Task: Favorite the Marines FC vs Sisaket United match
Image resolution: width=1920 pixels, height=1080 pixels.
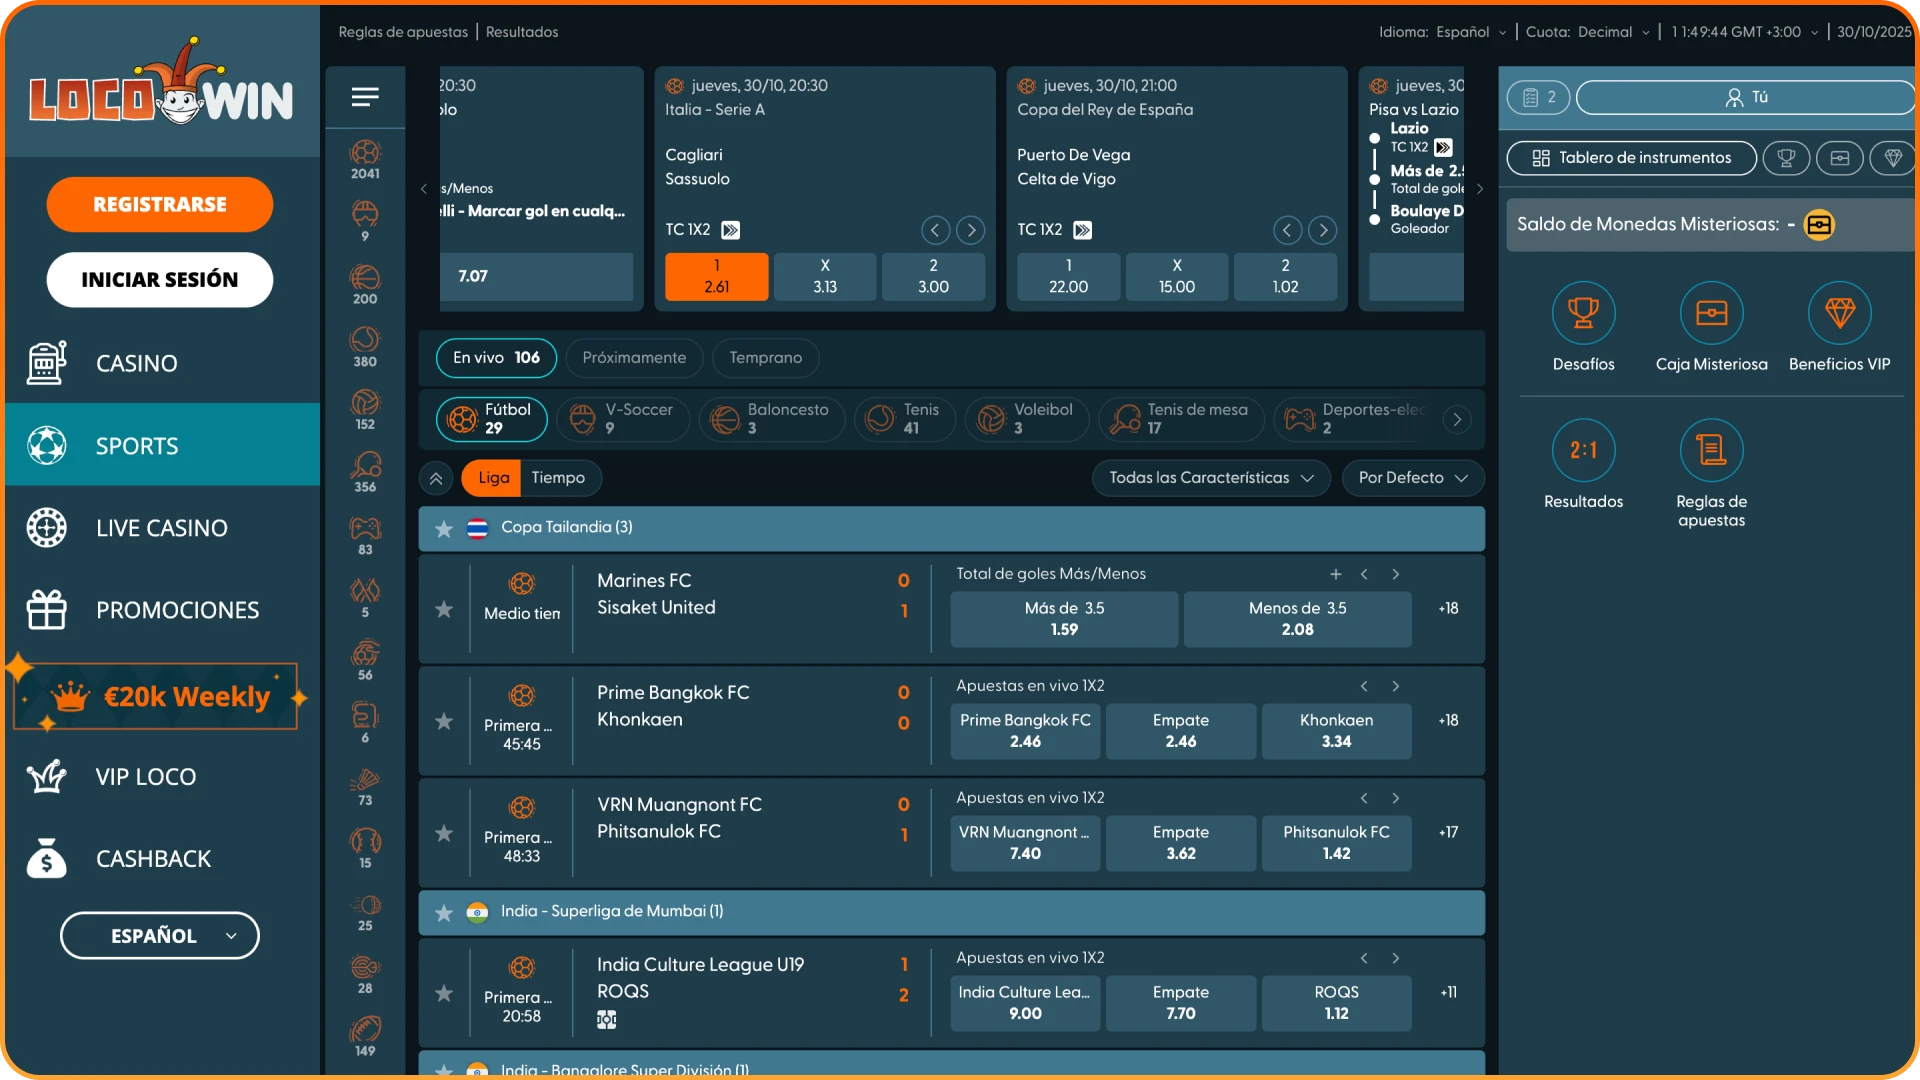Action: pos(444,609)
